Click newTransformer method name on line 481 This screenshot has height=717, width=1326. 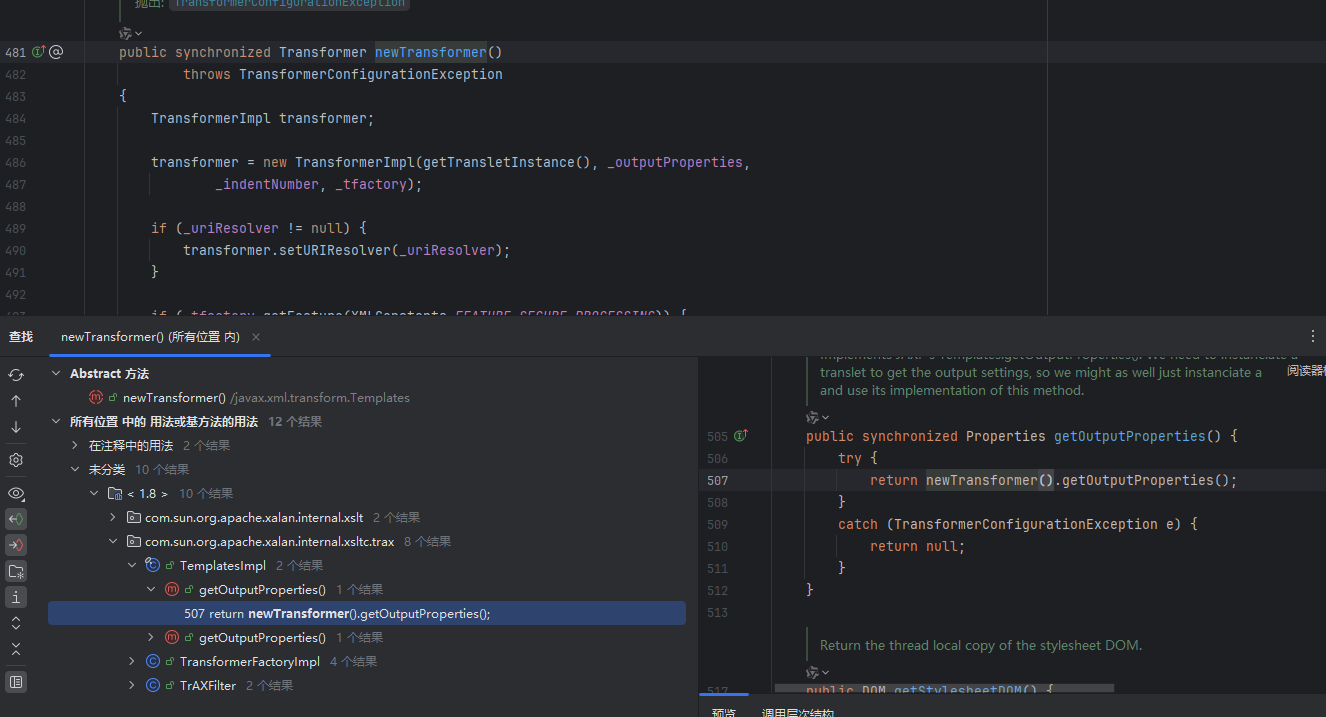click(x=430, y=52)
